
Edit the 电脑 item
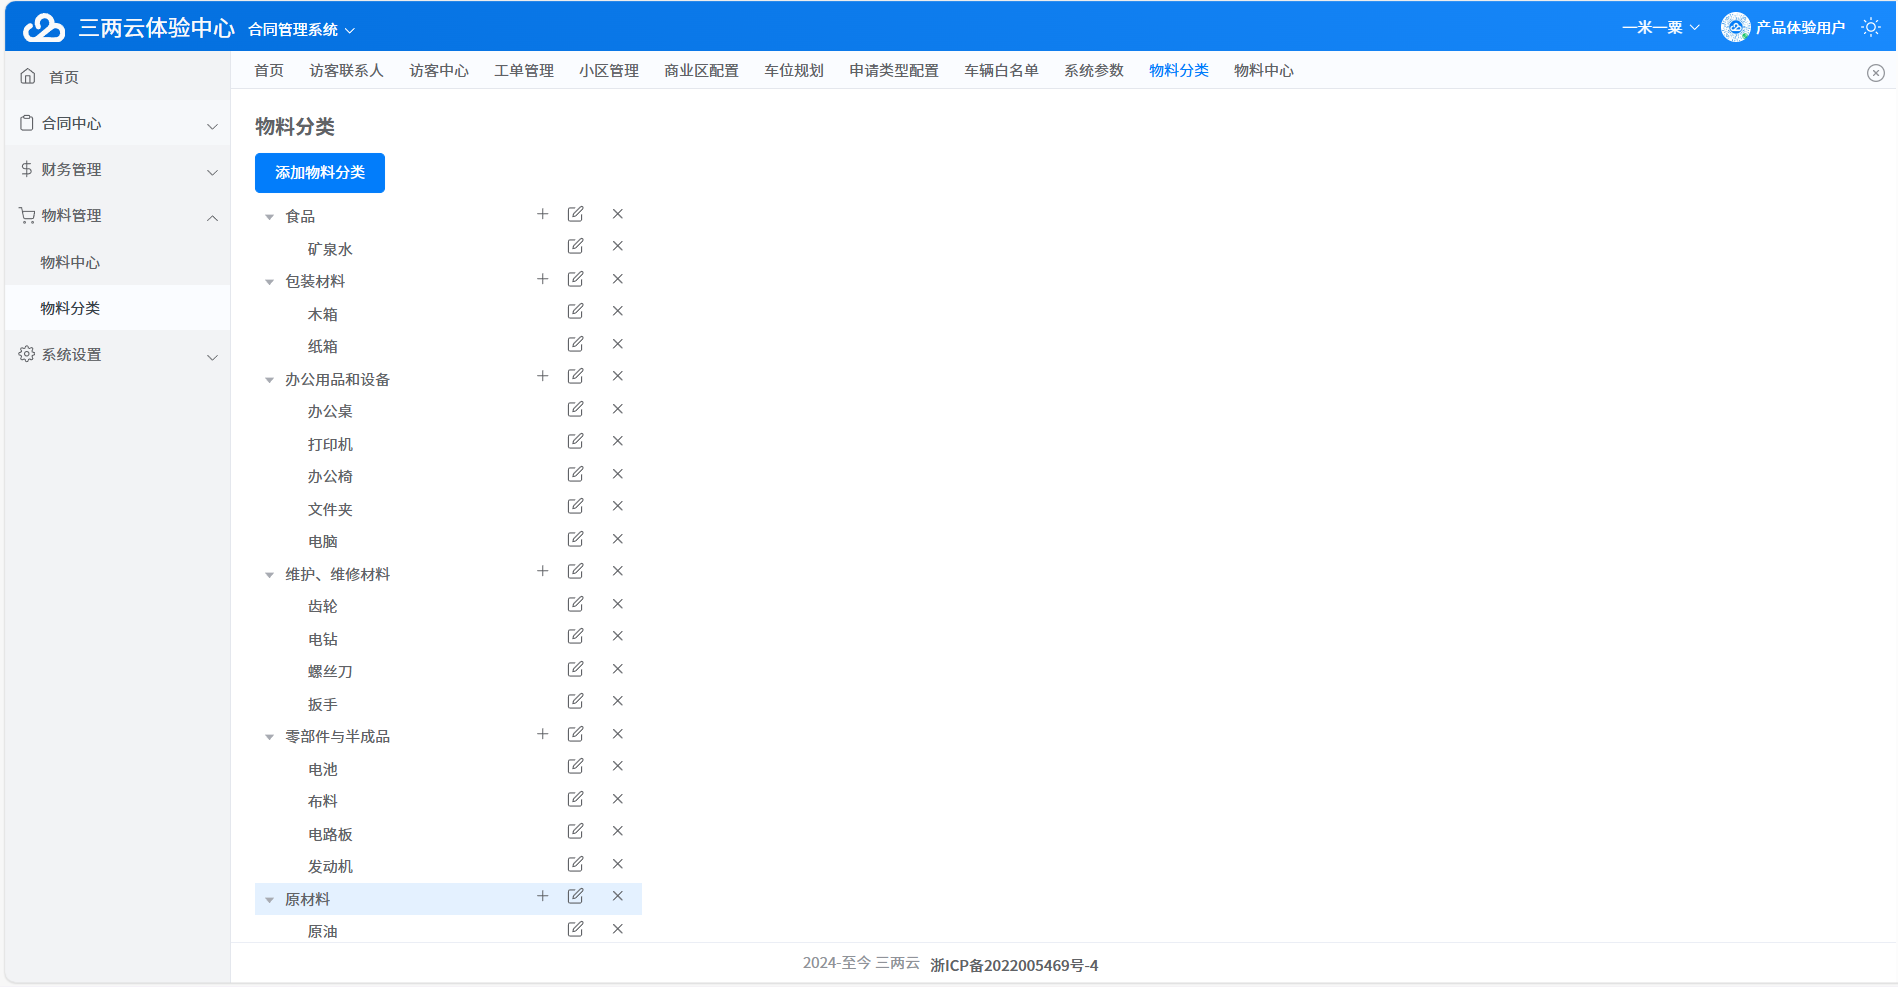576,539
